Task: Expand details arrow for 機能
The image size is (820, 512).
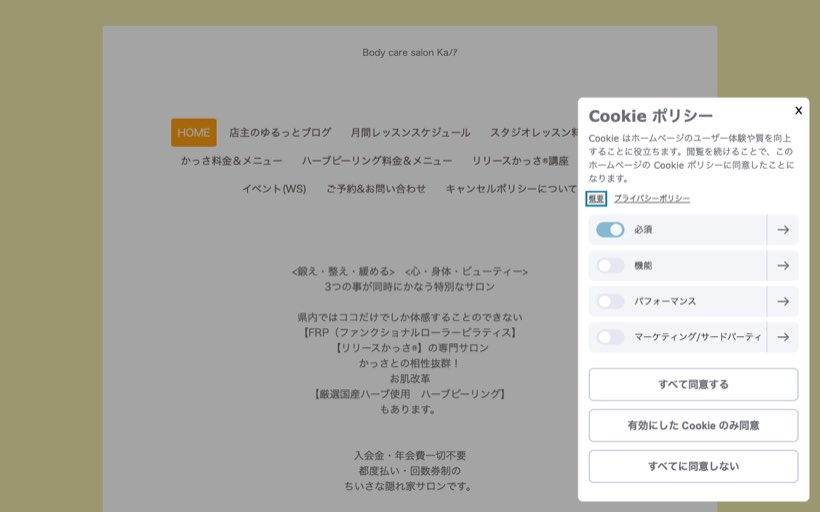Action: tap(783, 266)
